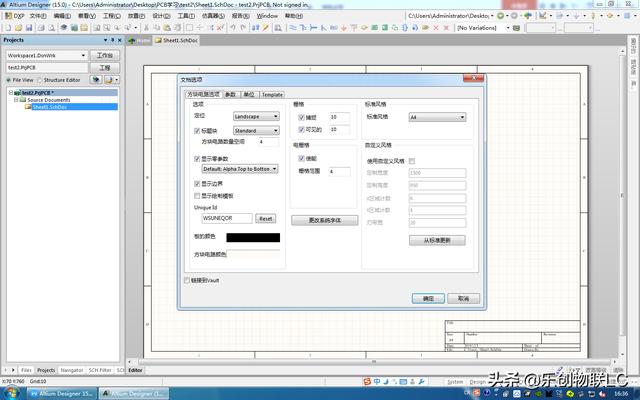Switch to the Template tab

point(272,95)
